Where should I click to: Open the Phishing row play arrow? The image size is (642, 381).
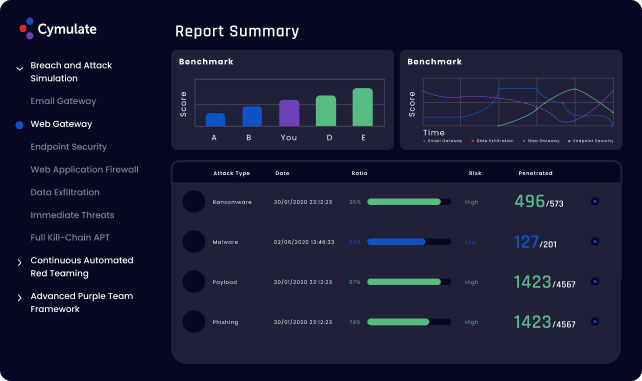(595, 322)
